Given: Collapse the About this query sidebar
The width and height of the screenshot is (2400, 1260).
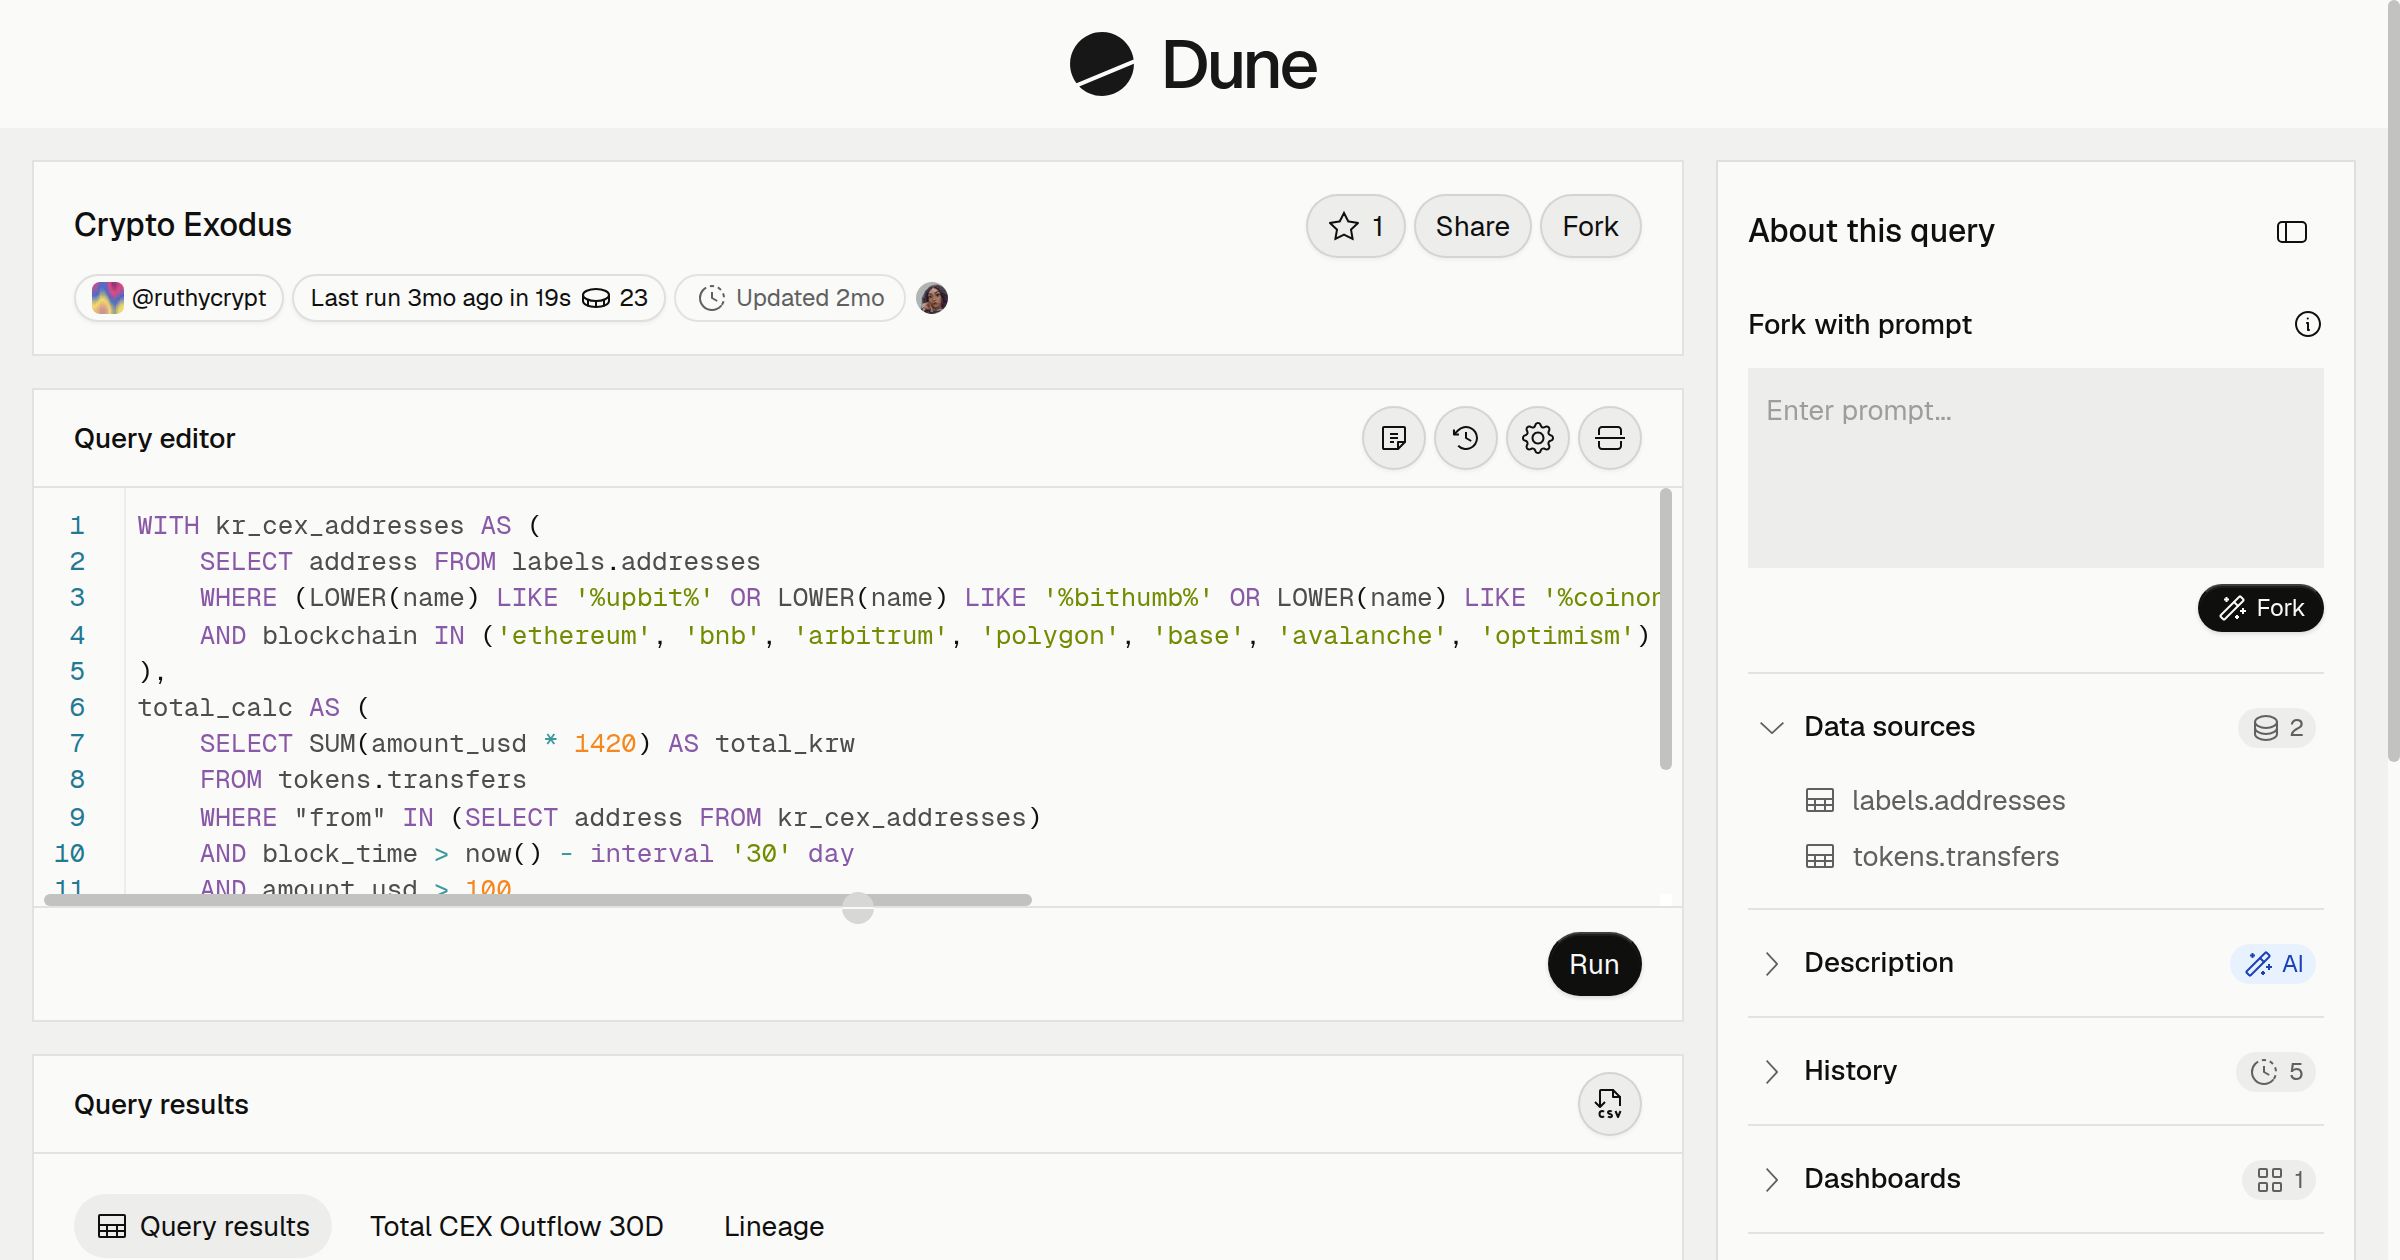Looking at the screenshot, I should pyautogui.click(x=2291, y=232).
